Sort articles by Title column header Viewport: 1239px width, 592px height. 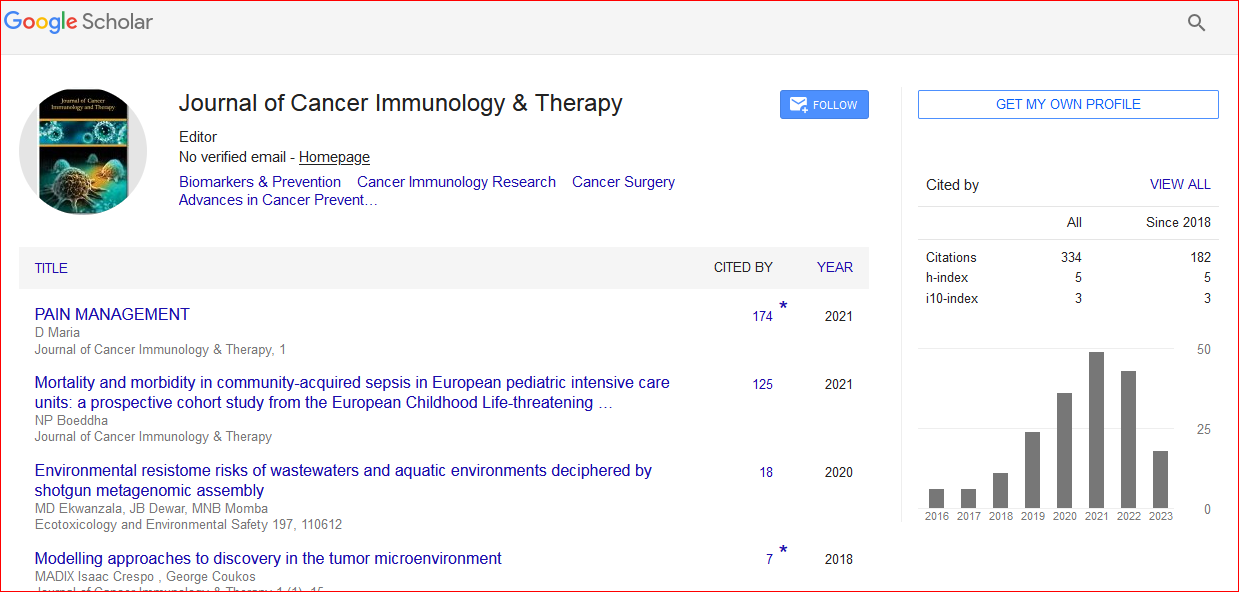51,268
